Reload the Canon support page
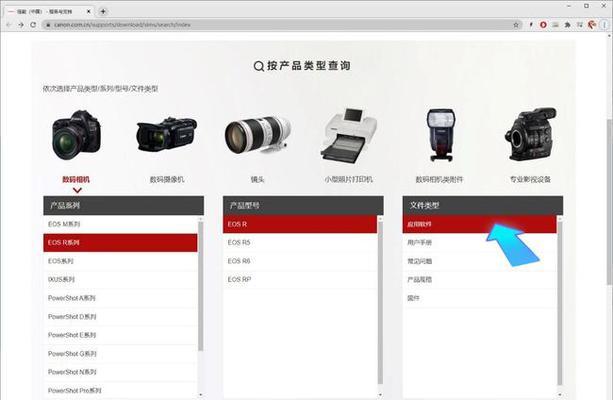 (33, 25)
